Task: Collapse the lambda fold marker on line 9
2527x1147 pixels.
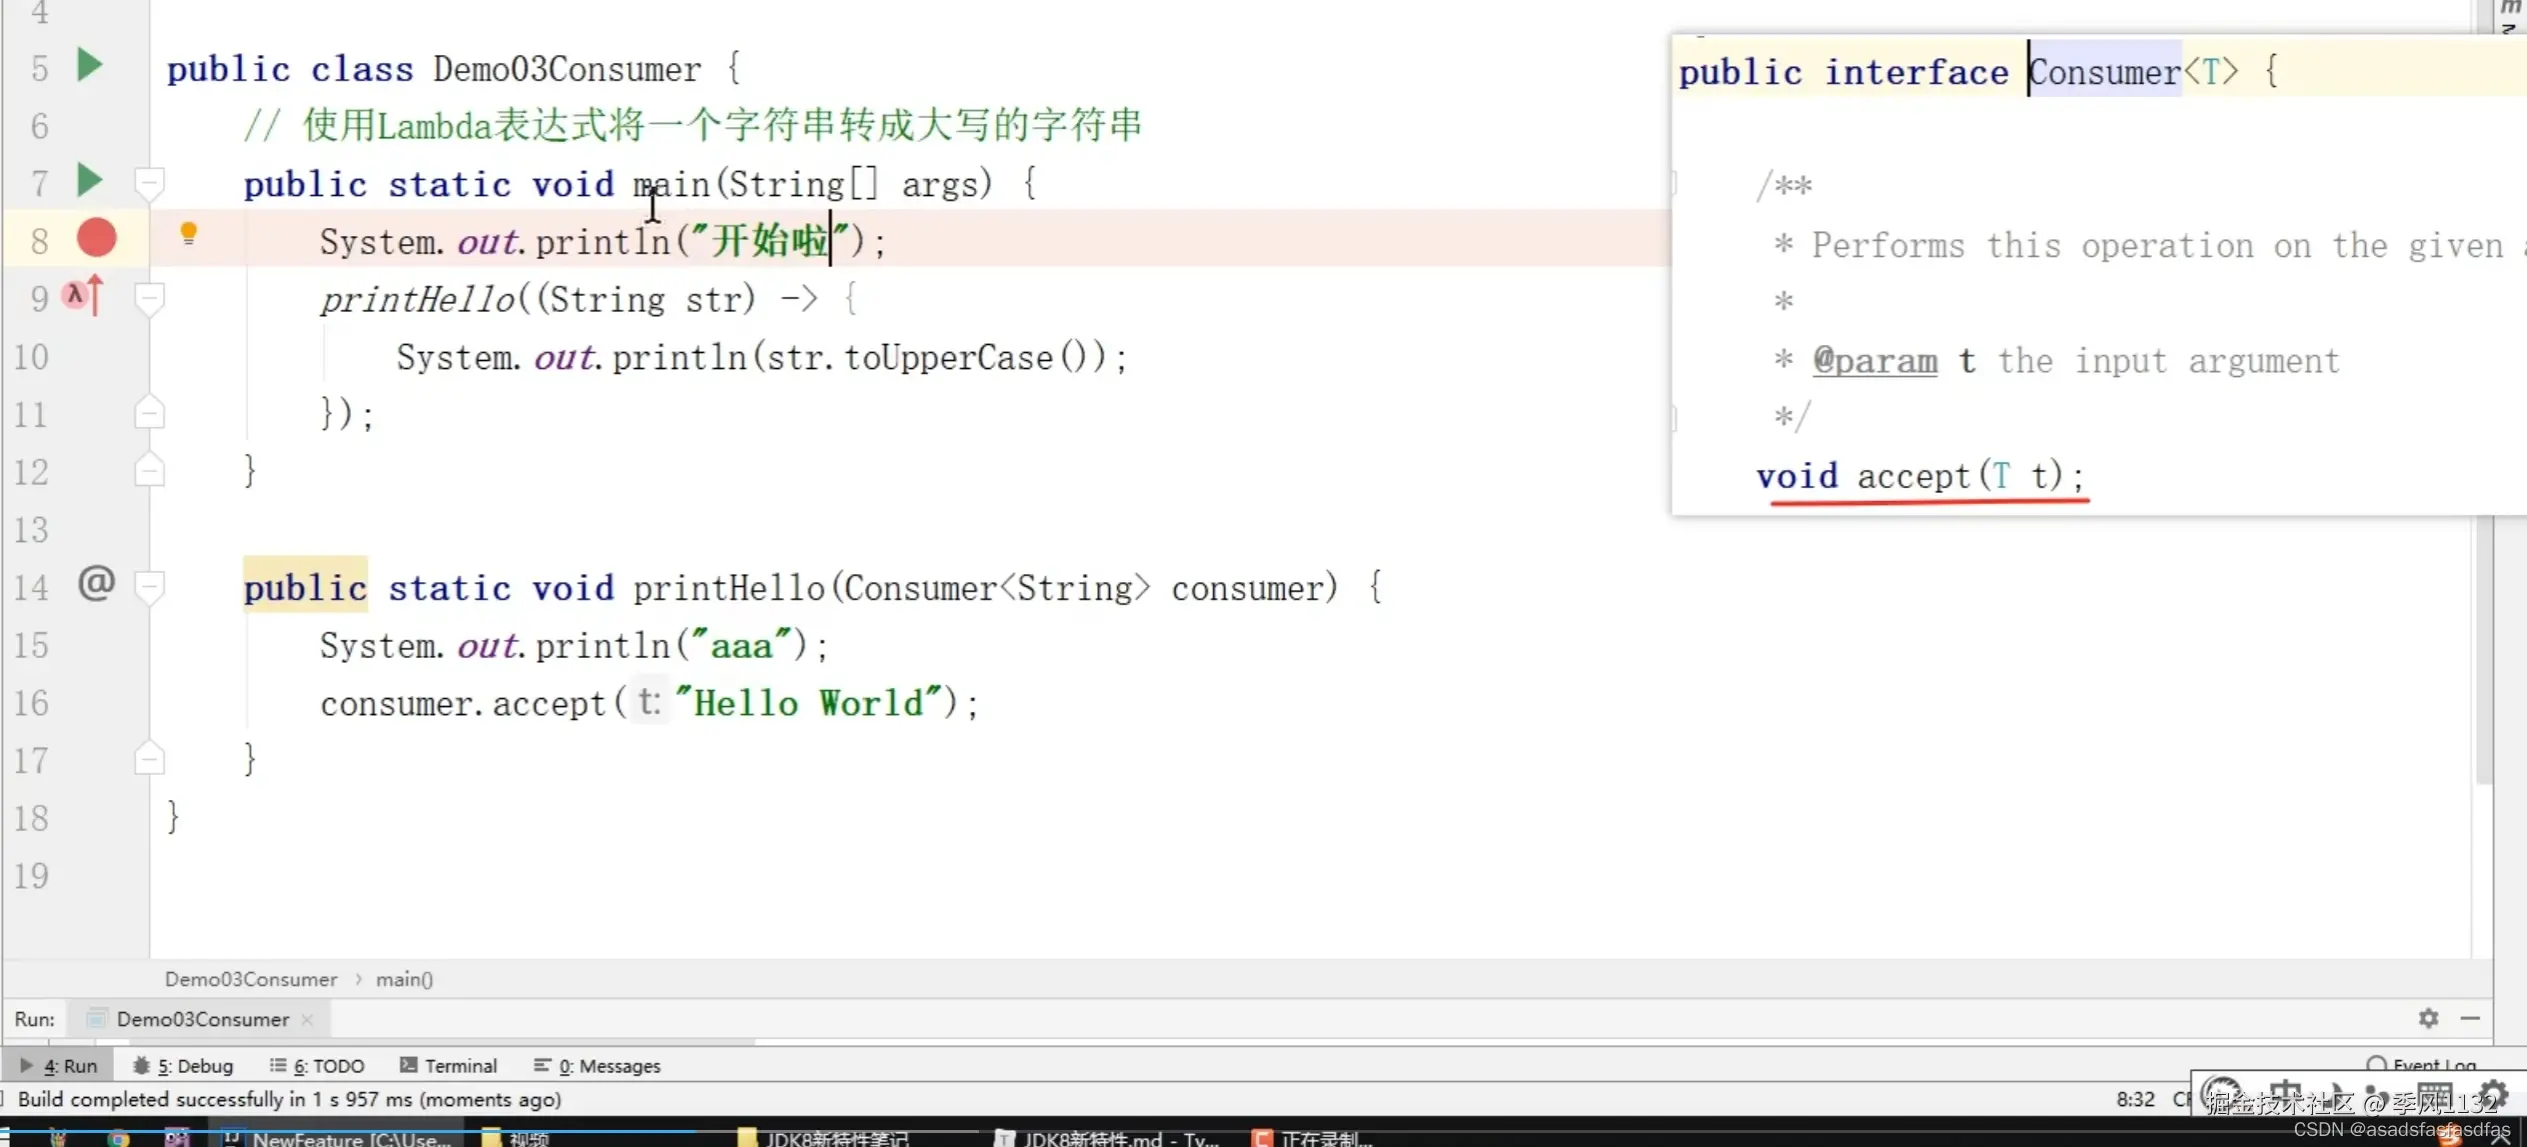Action: [x=149, y=298]
